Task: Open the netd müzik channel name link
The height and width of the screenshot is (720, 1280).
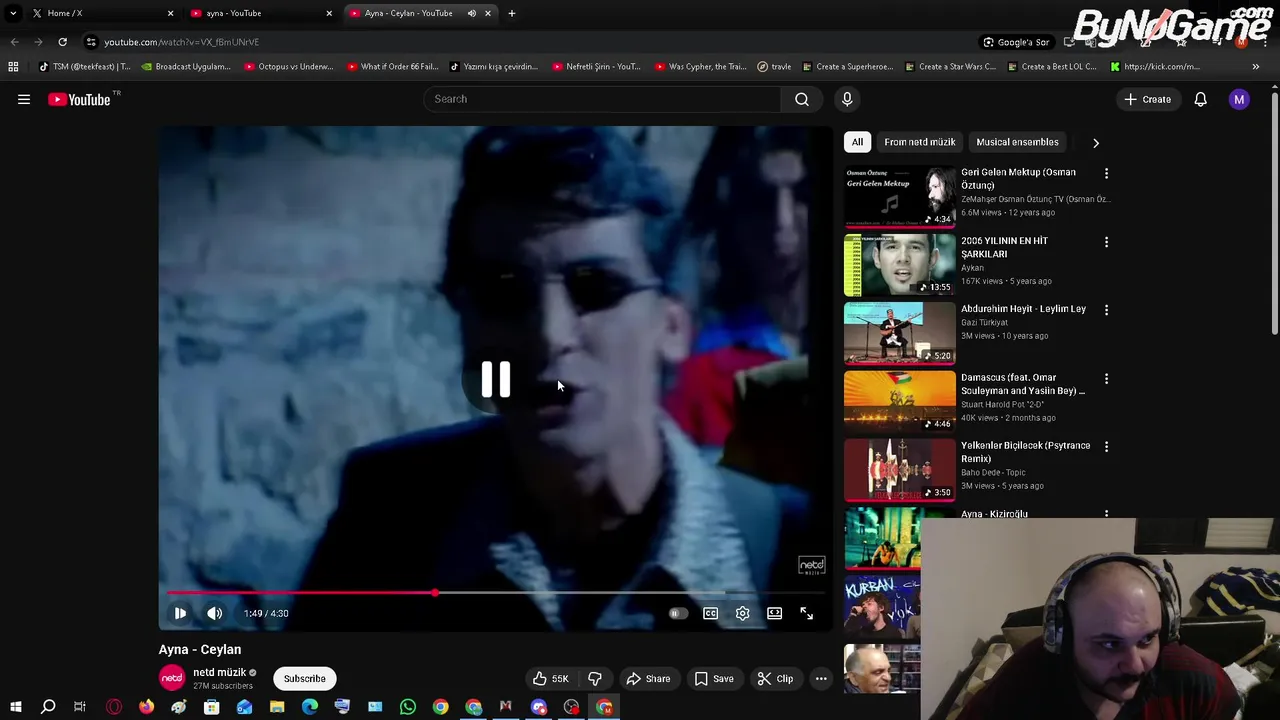Action: click(x=219, y=673)
